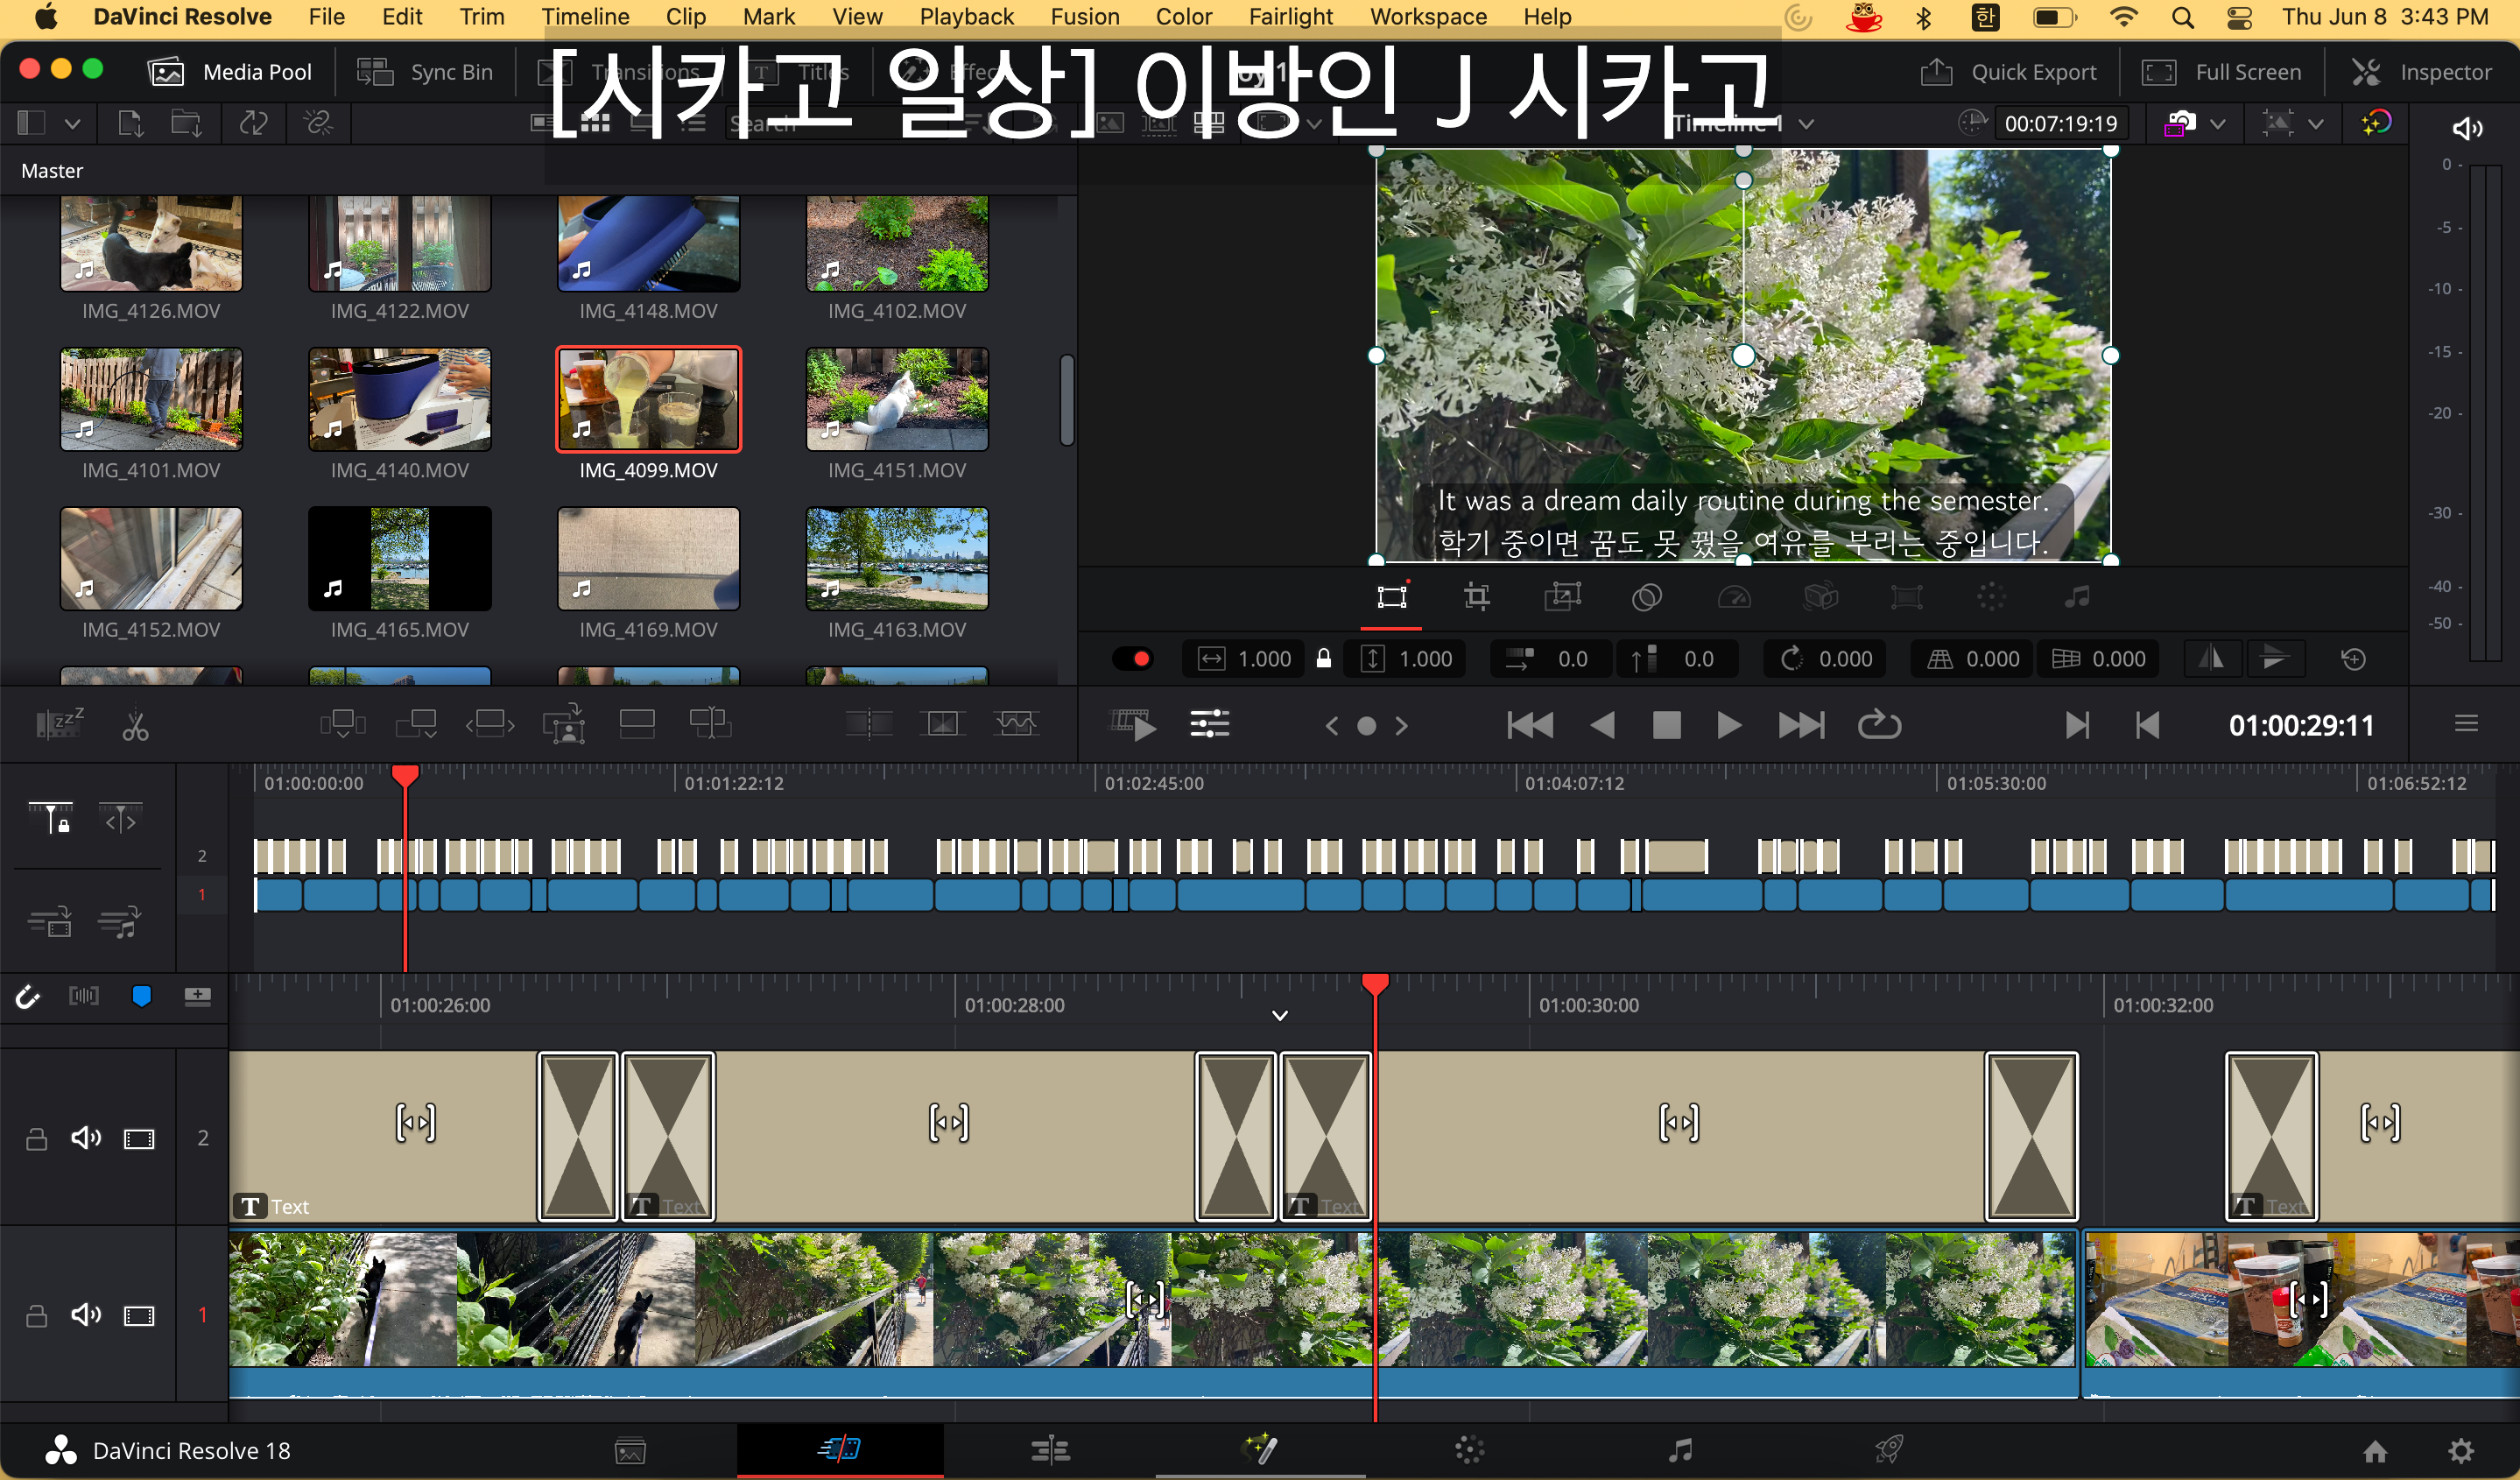Reset transform values with reset icon
This screenshot has height=1480, width=2520.
[2353, 659]
